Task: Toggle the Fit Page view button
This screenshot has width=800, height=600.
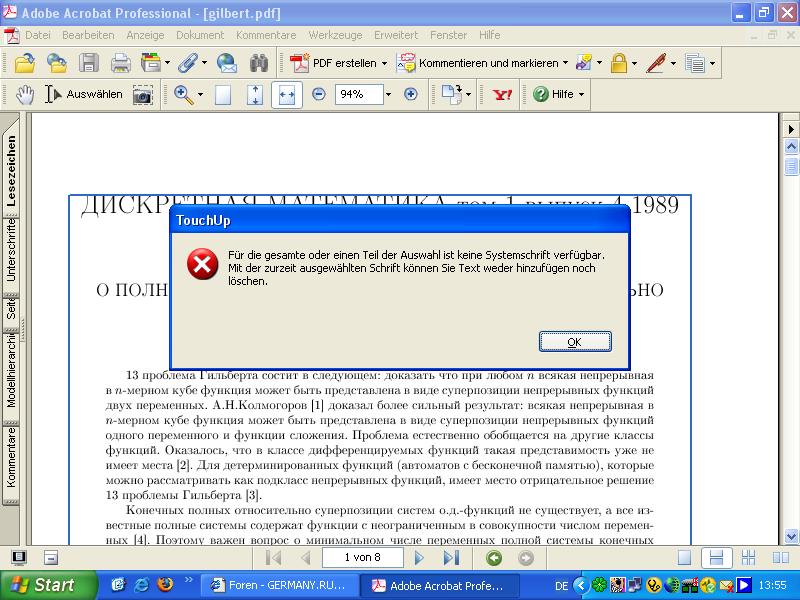Action: tap(255, 94)
